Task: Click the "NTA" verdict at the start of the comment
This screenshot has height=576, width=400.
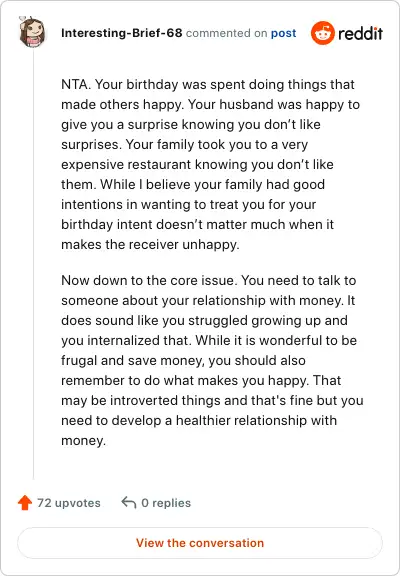Action: point(75,84)
